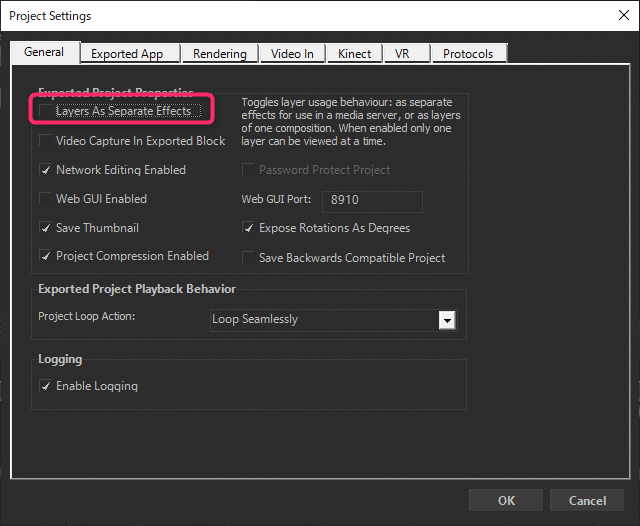Confirm settings with OK button
This screenshot has height=526, width=640.
click(x=506, y=500)
